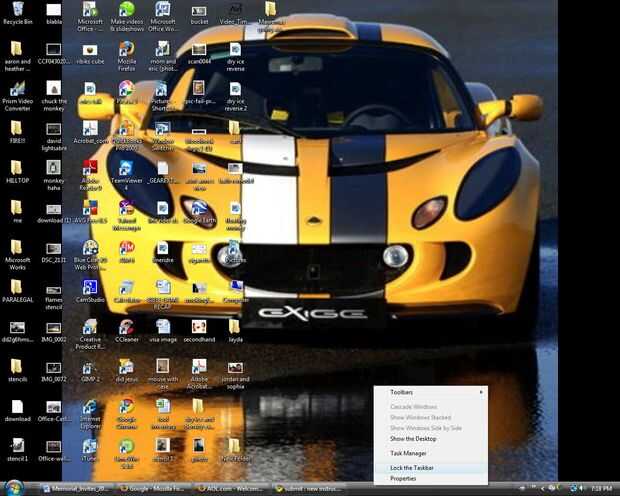Viewport: 620px width, 496px height.
Task: Click the GIMP 2 desktop shortcut
Action: click(x=90, y=371)
